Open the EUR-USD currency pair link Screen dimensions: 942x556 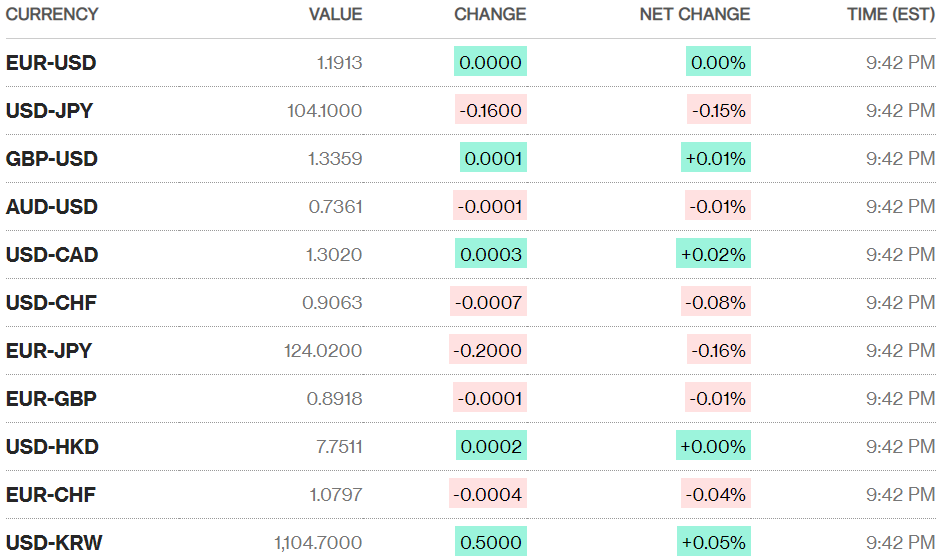click(x=51, y=63)
